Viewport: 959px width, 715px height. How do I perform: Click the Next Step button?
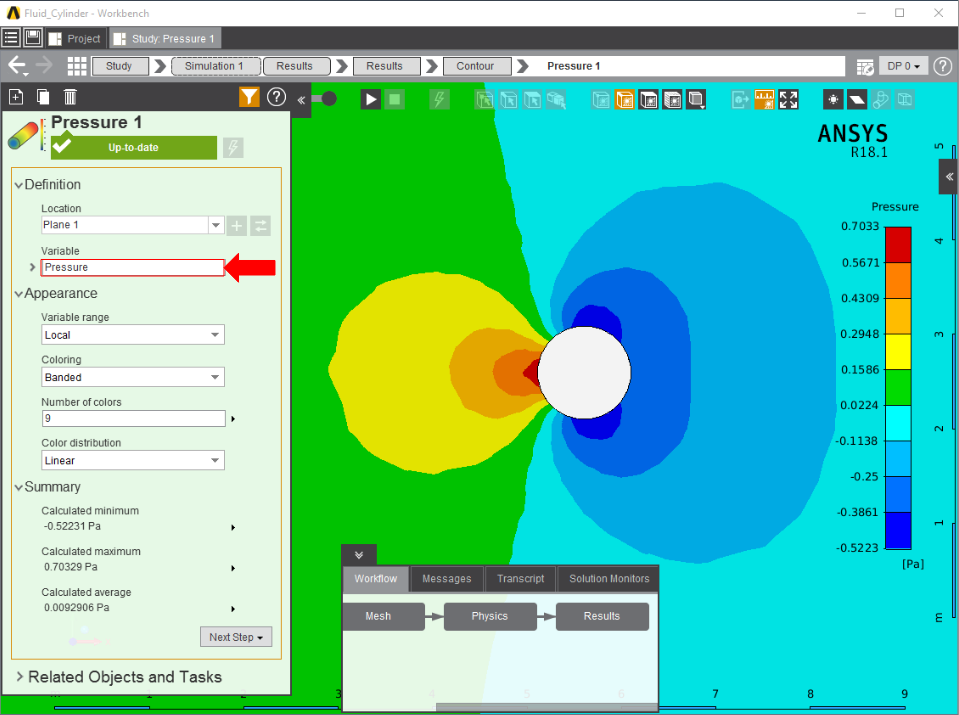click(236, 637)
